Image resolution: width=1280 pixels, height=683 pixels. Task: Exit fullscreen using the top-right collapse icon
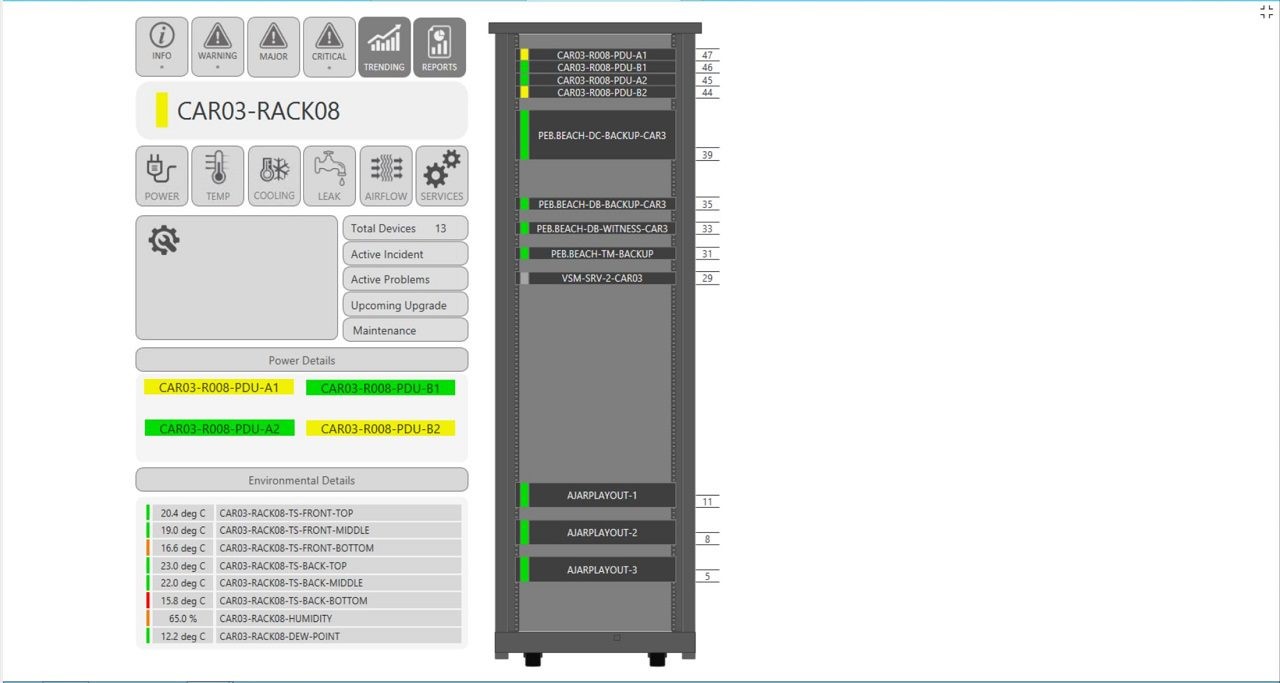[1266, 11]
